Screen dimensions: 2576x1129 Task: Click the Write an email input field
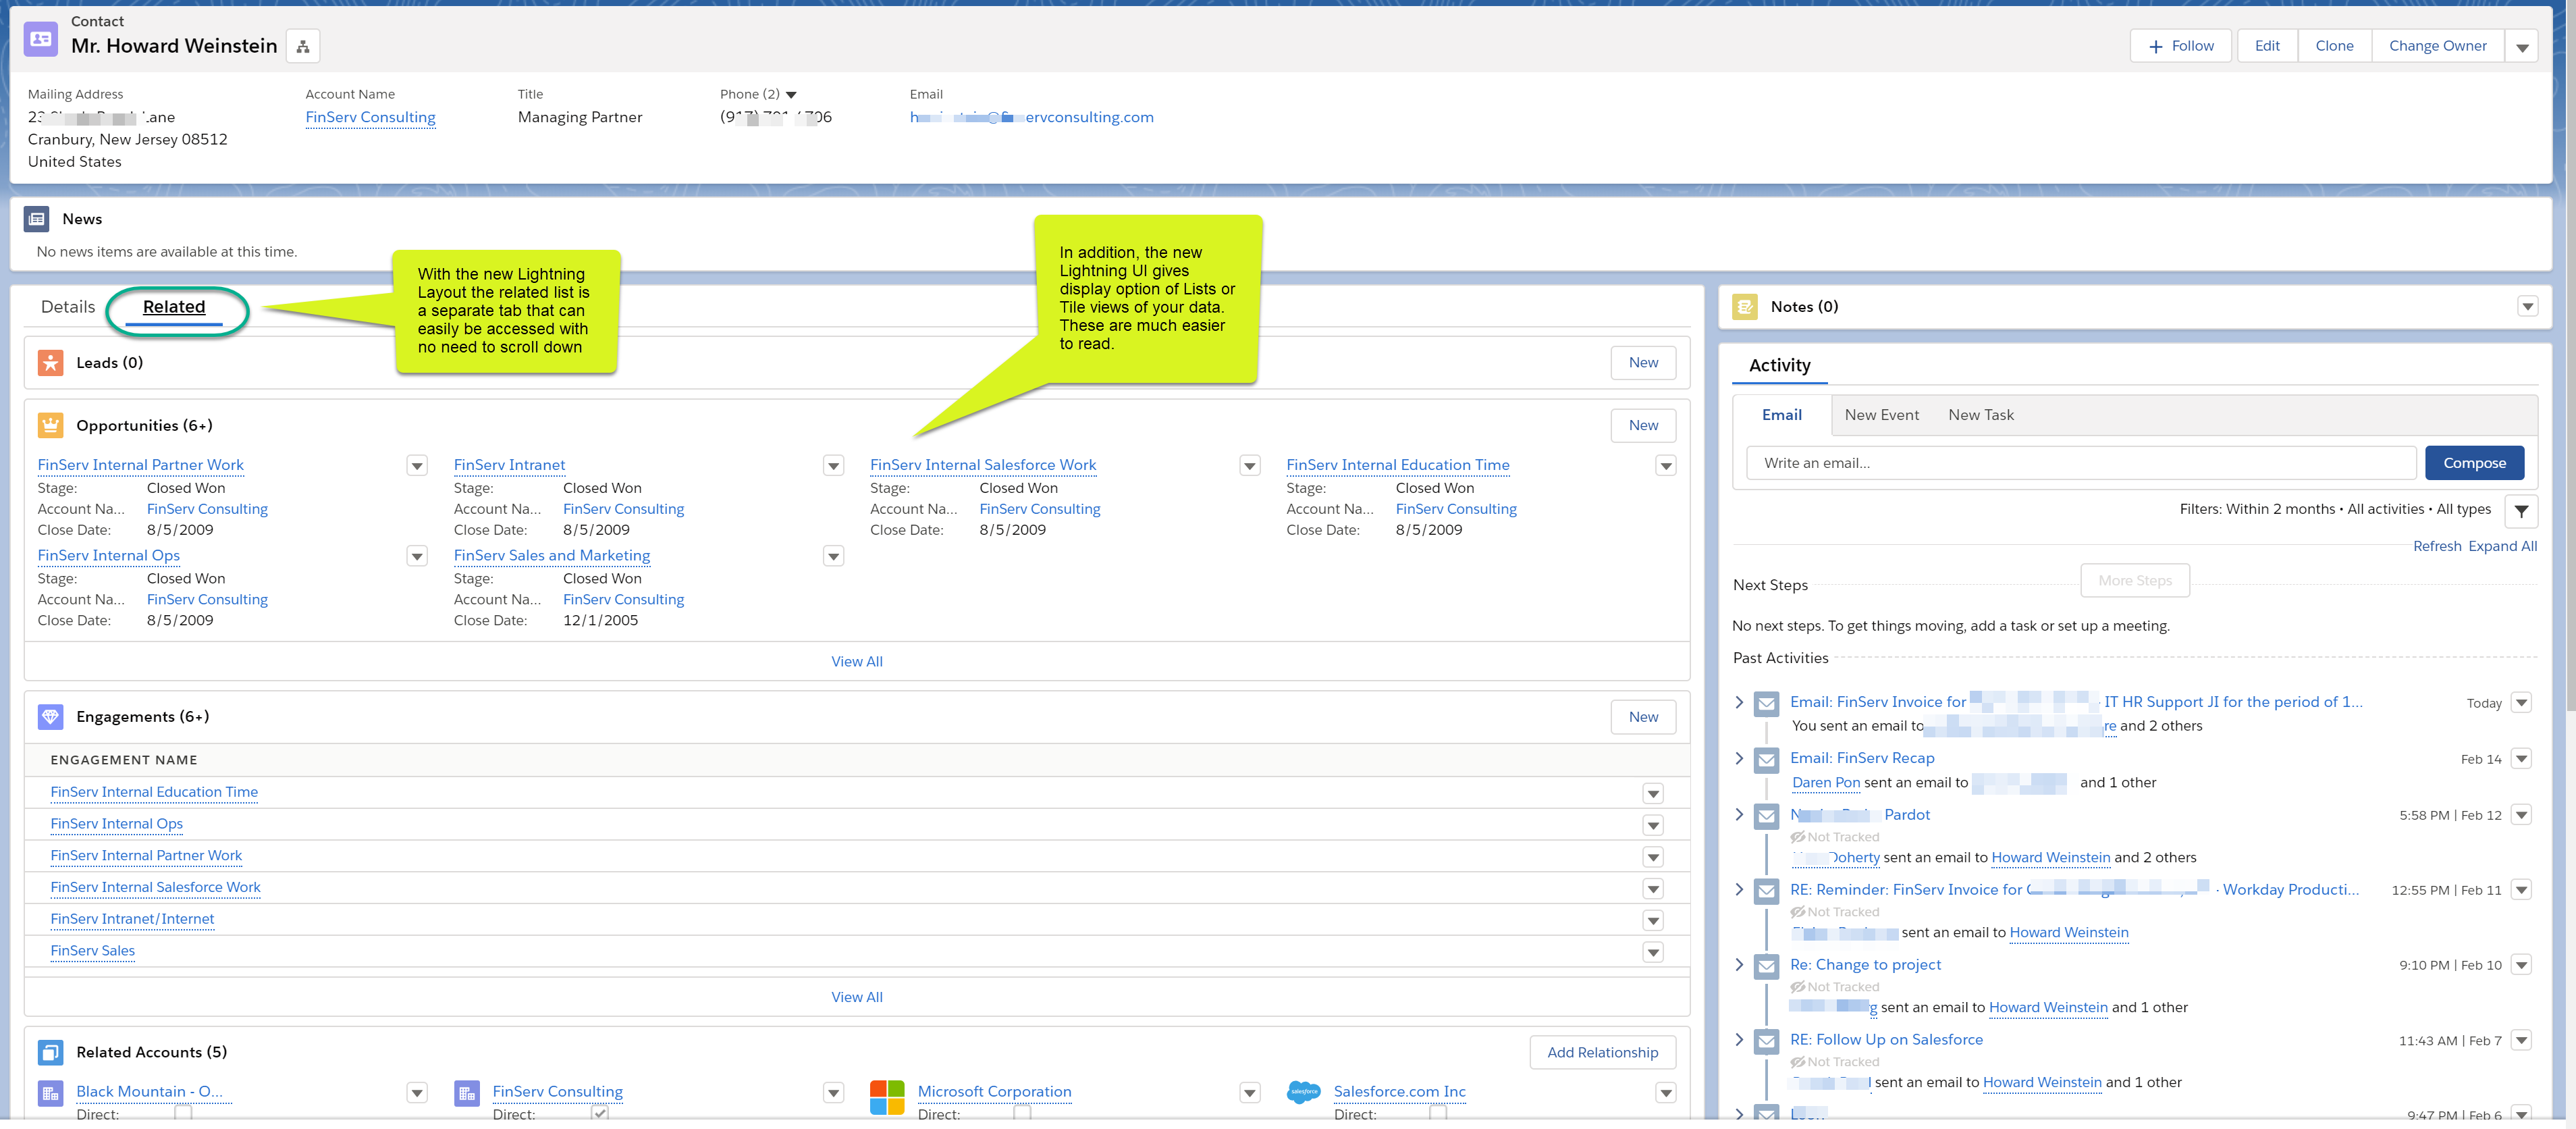click(x=2080, y=463)
